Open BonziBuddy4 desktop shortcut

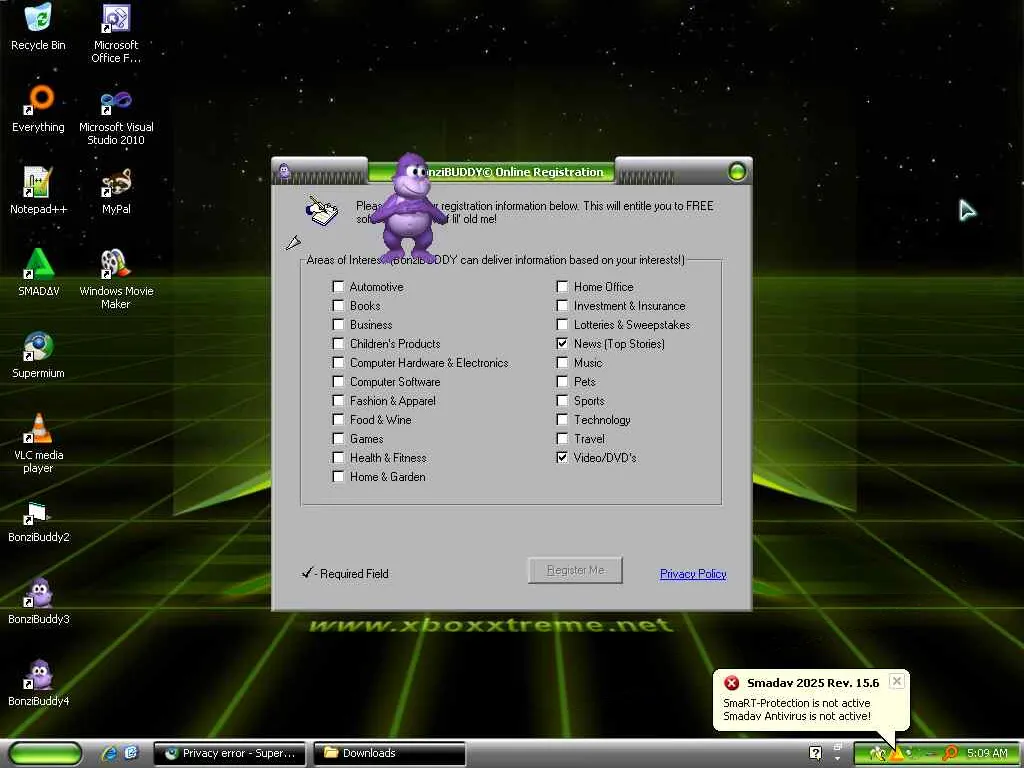[38, 683]
